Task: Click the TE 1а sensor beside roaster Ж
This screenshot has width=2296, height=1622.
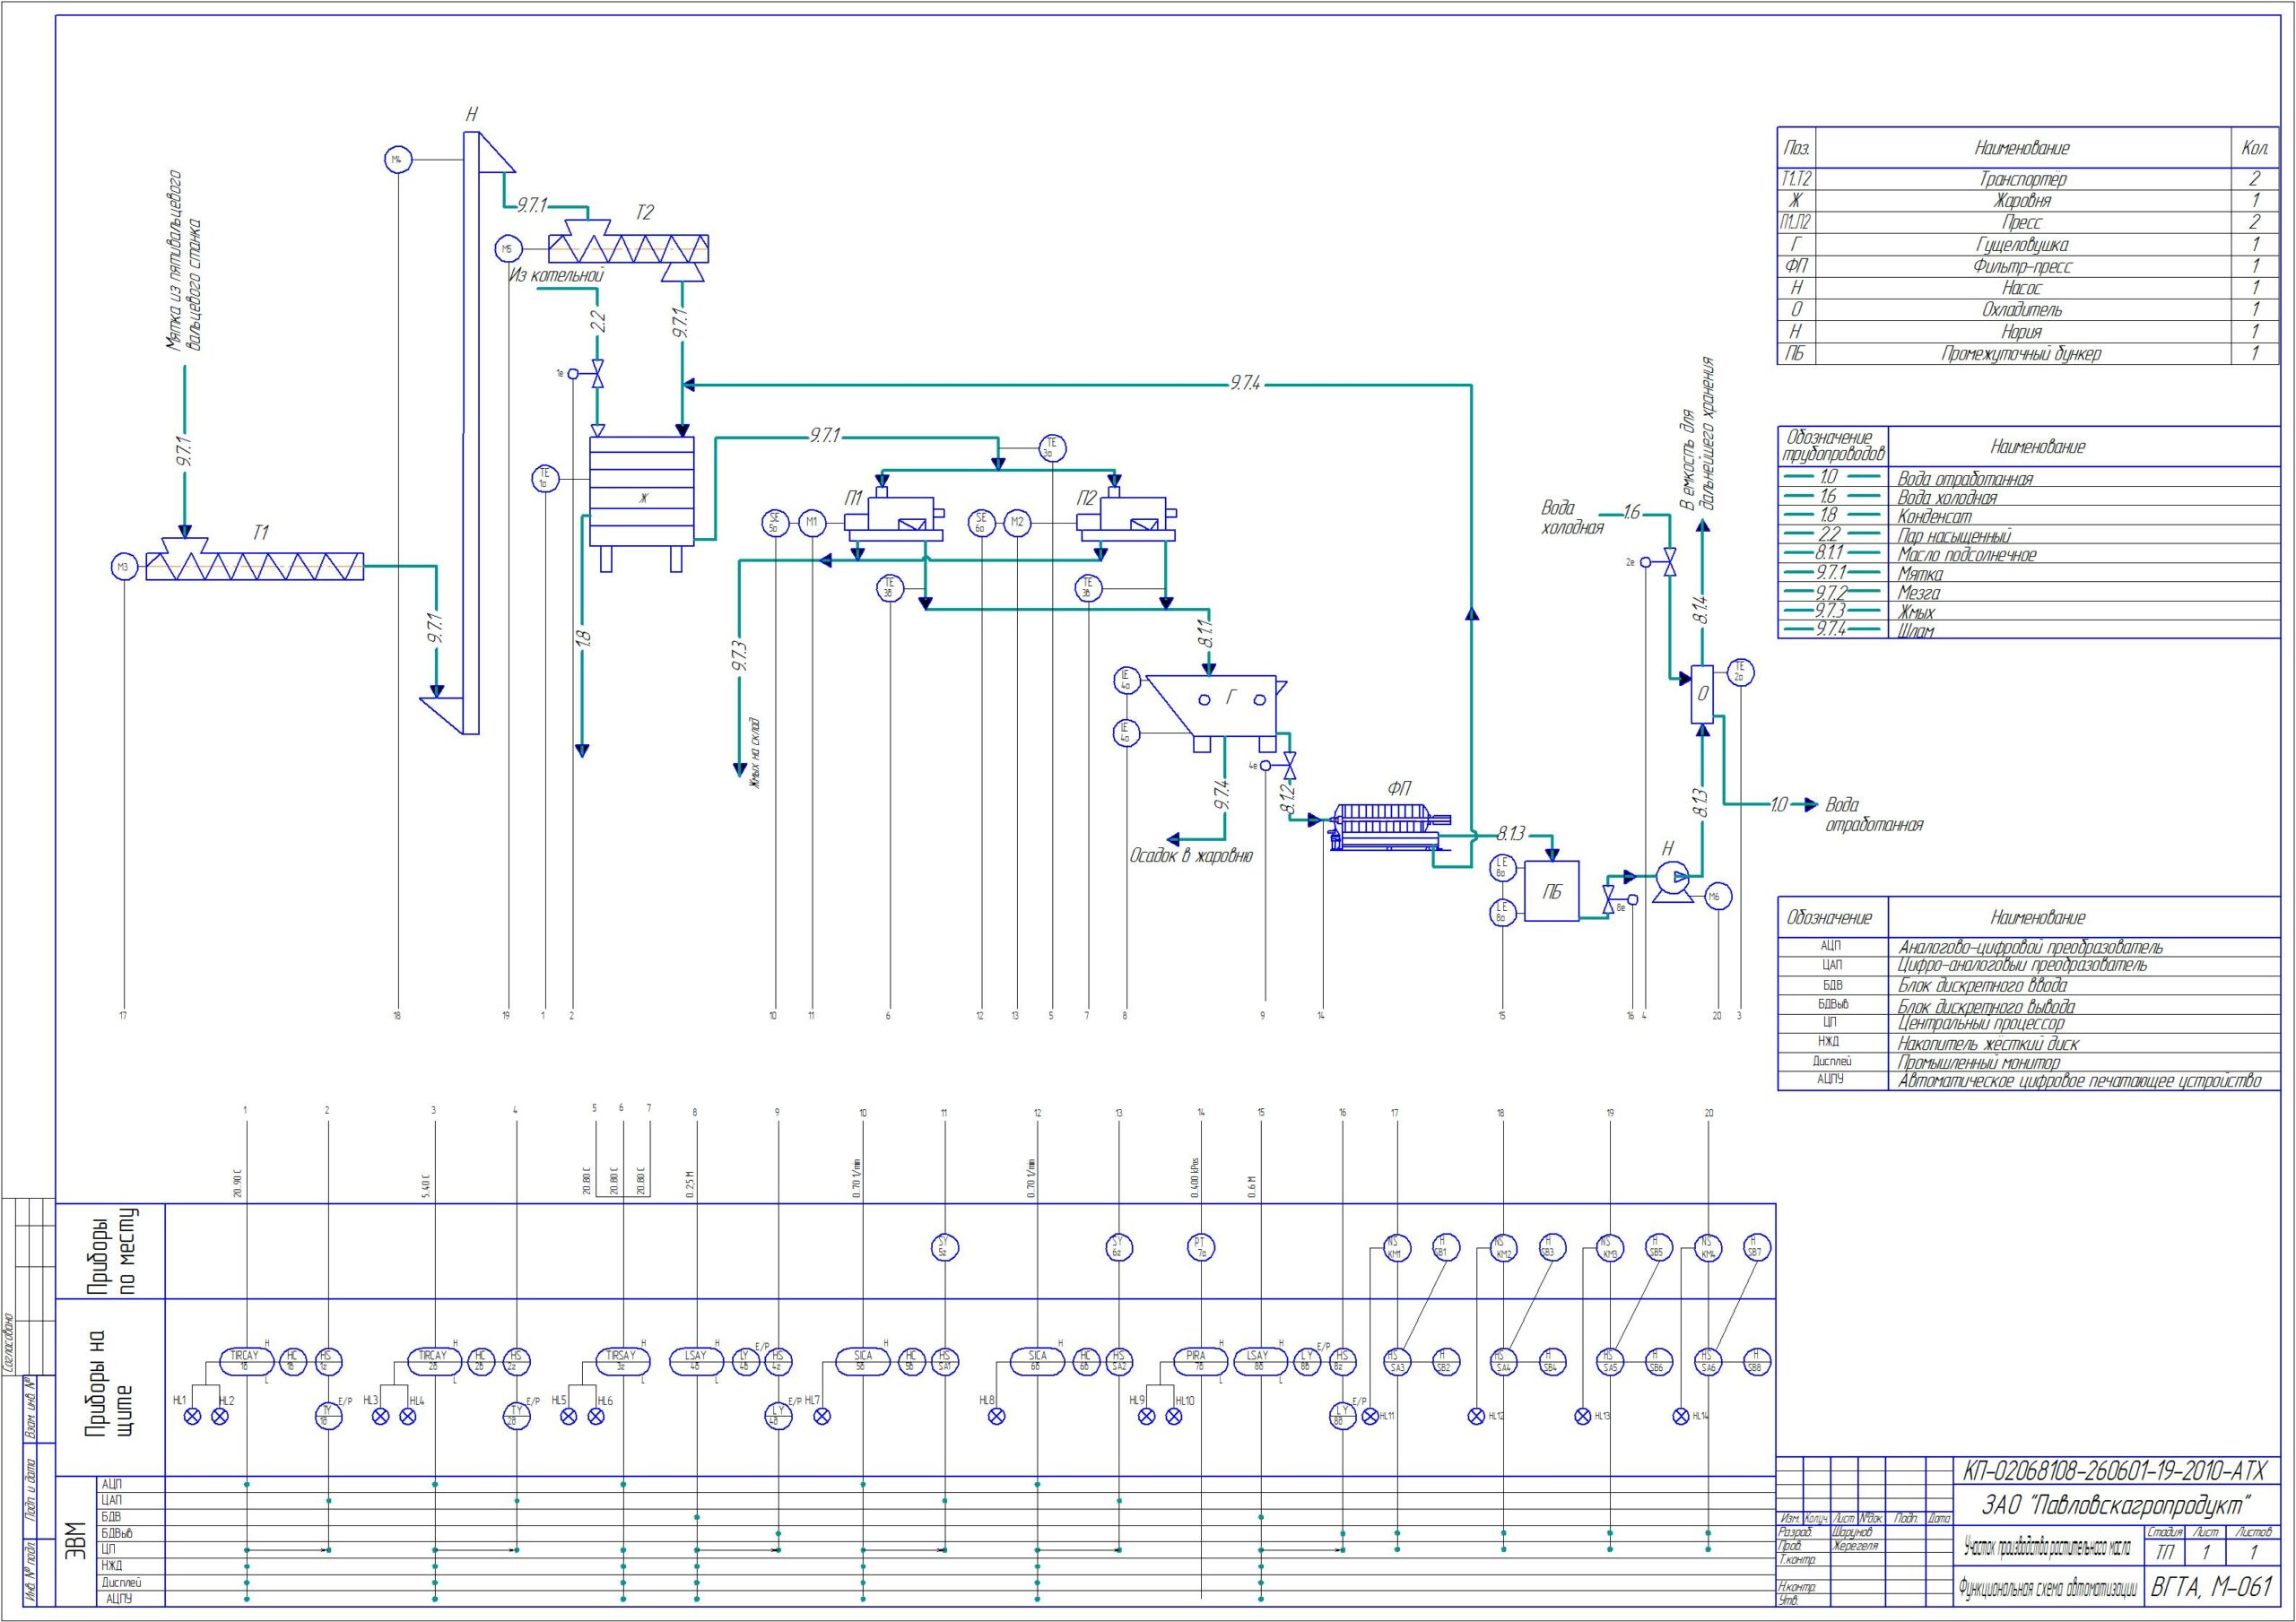Action: click(544, 479)
